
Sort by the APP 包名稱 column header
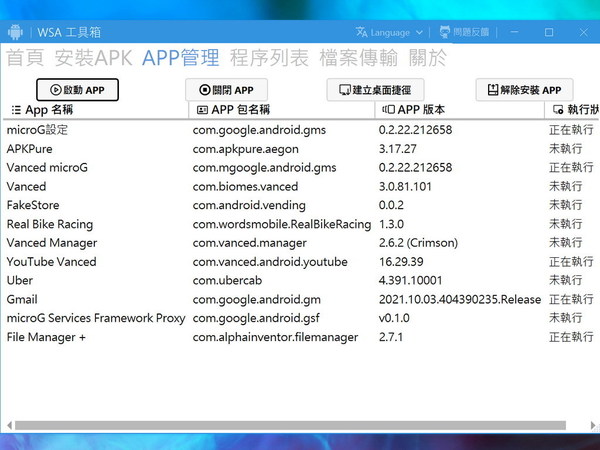(x=282, y=110)
